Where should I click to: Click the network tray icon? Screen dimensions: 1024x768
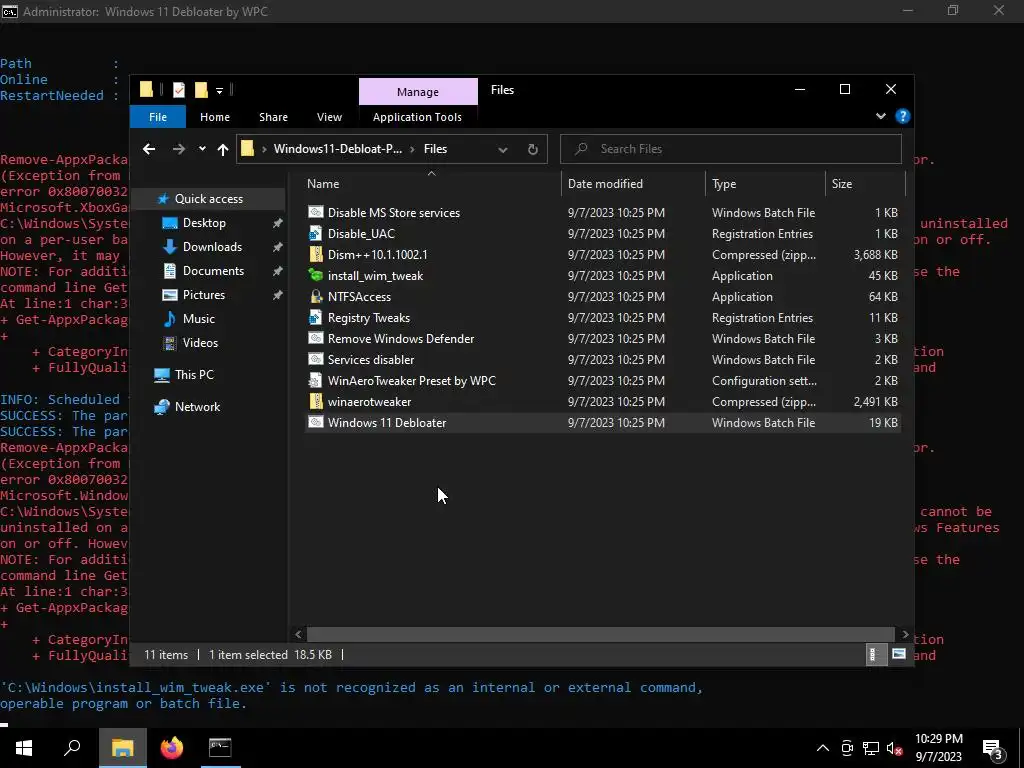(x=871, y=748)
